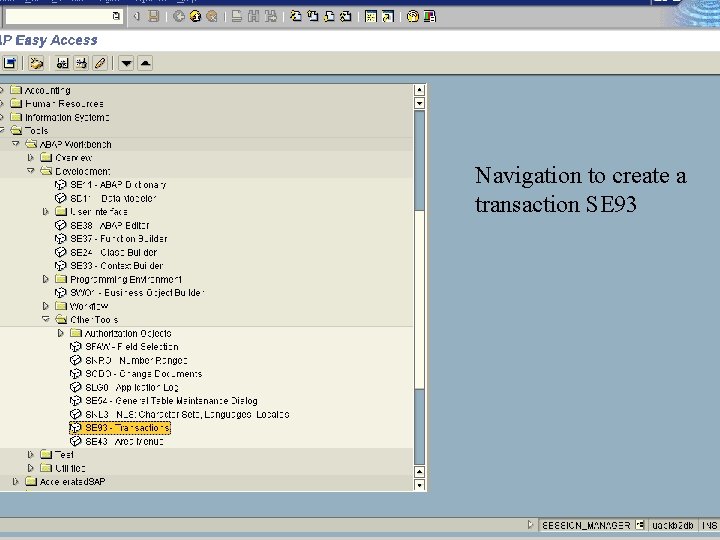Image resolution: width=720 pixels, height=540 pixels.
Task: Open the command field history dropdown
Action: coord(116,17)
